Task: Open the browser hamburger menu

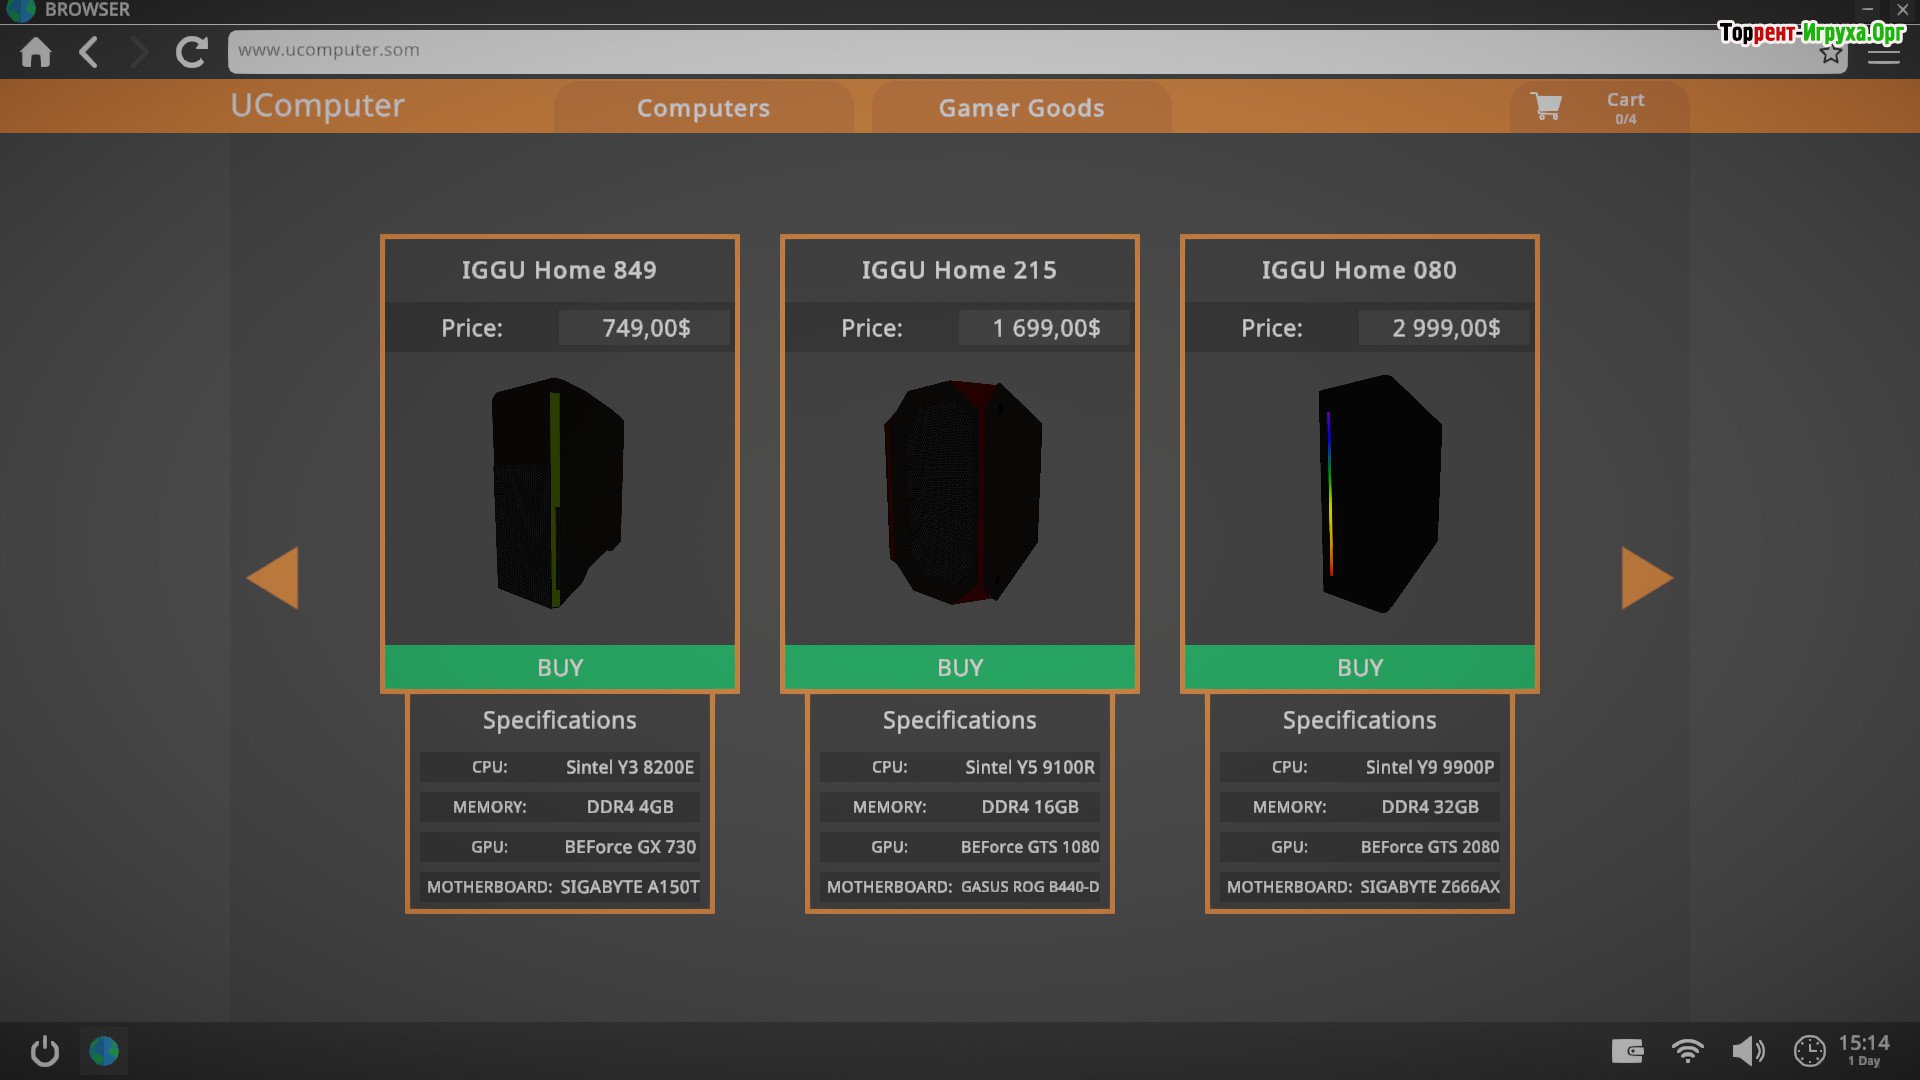Action: [1883, 56]
